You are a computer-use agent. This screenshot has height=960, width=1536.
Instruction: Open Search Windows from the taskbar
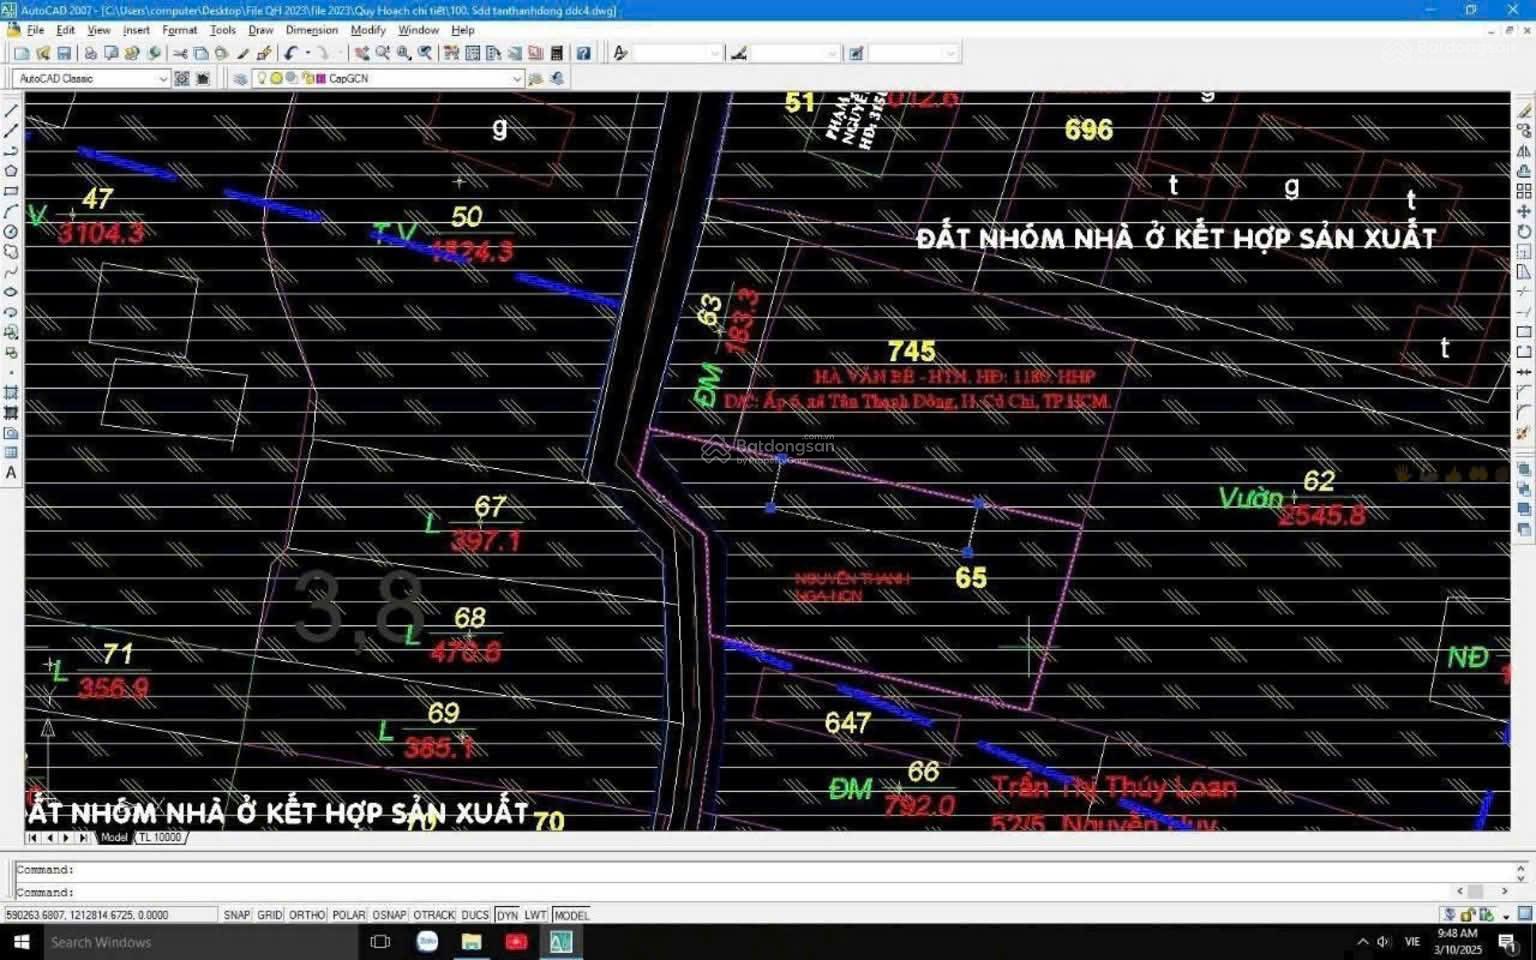(x=100, y=942)
